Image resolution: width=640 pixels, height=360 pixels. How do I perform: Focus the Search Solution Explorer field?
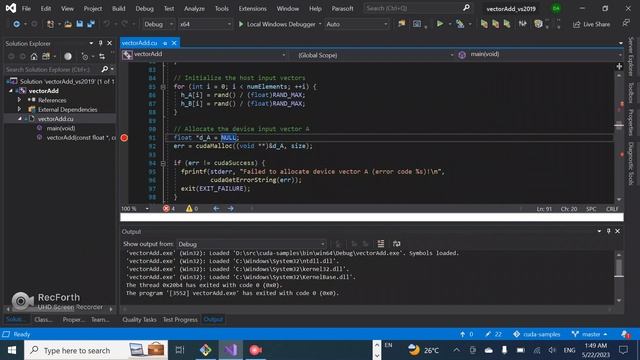(x=52, y=69)
